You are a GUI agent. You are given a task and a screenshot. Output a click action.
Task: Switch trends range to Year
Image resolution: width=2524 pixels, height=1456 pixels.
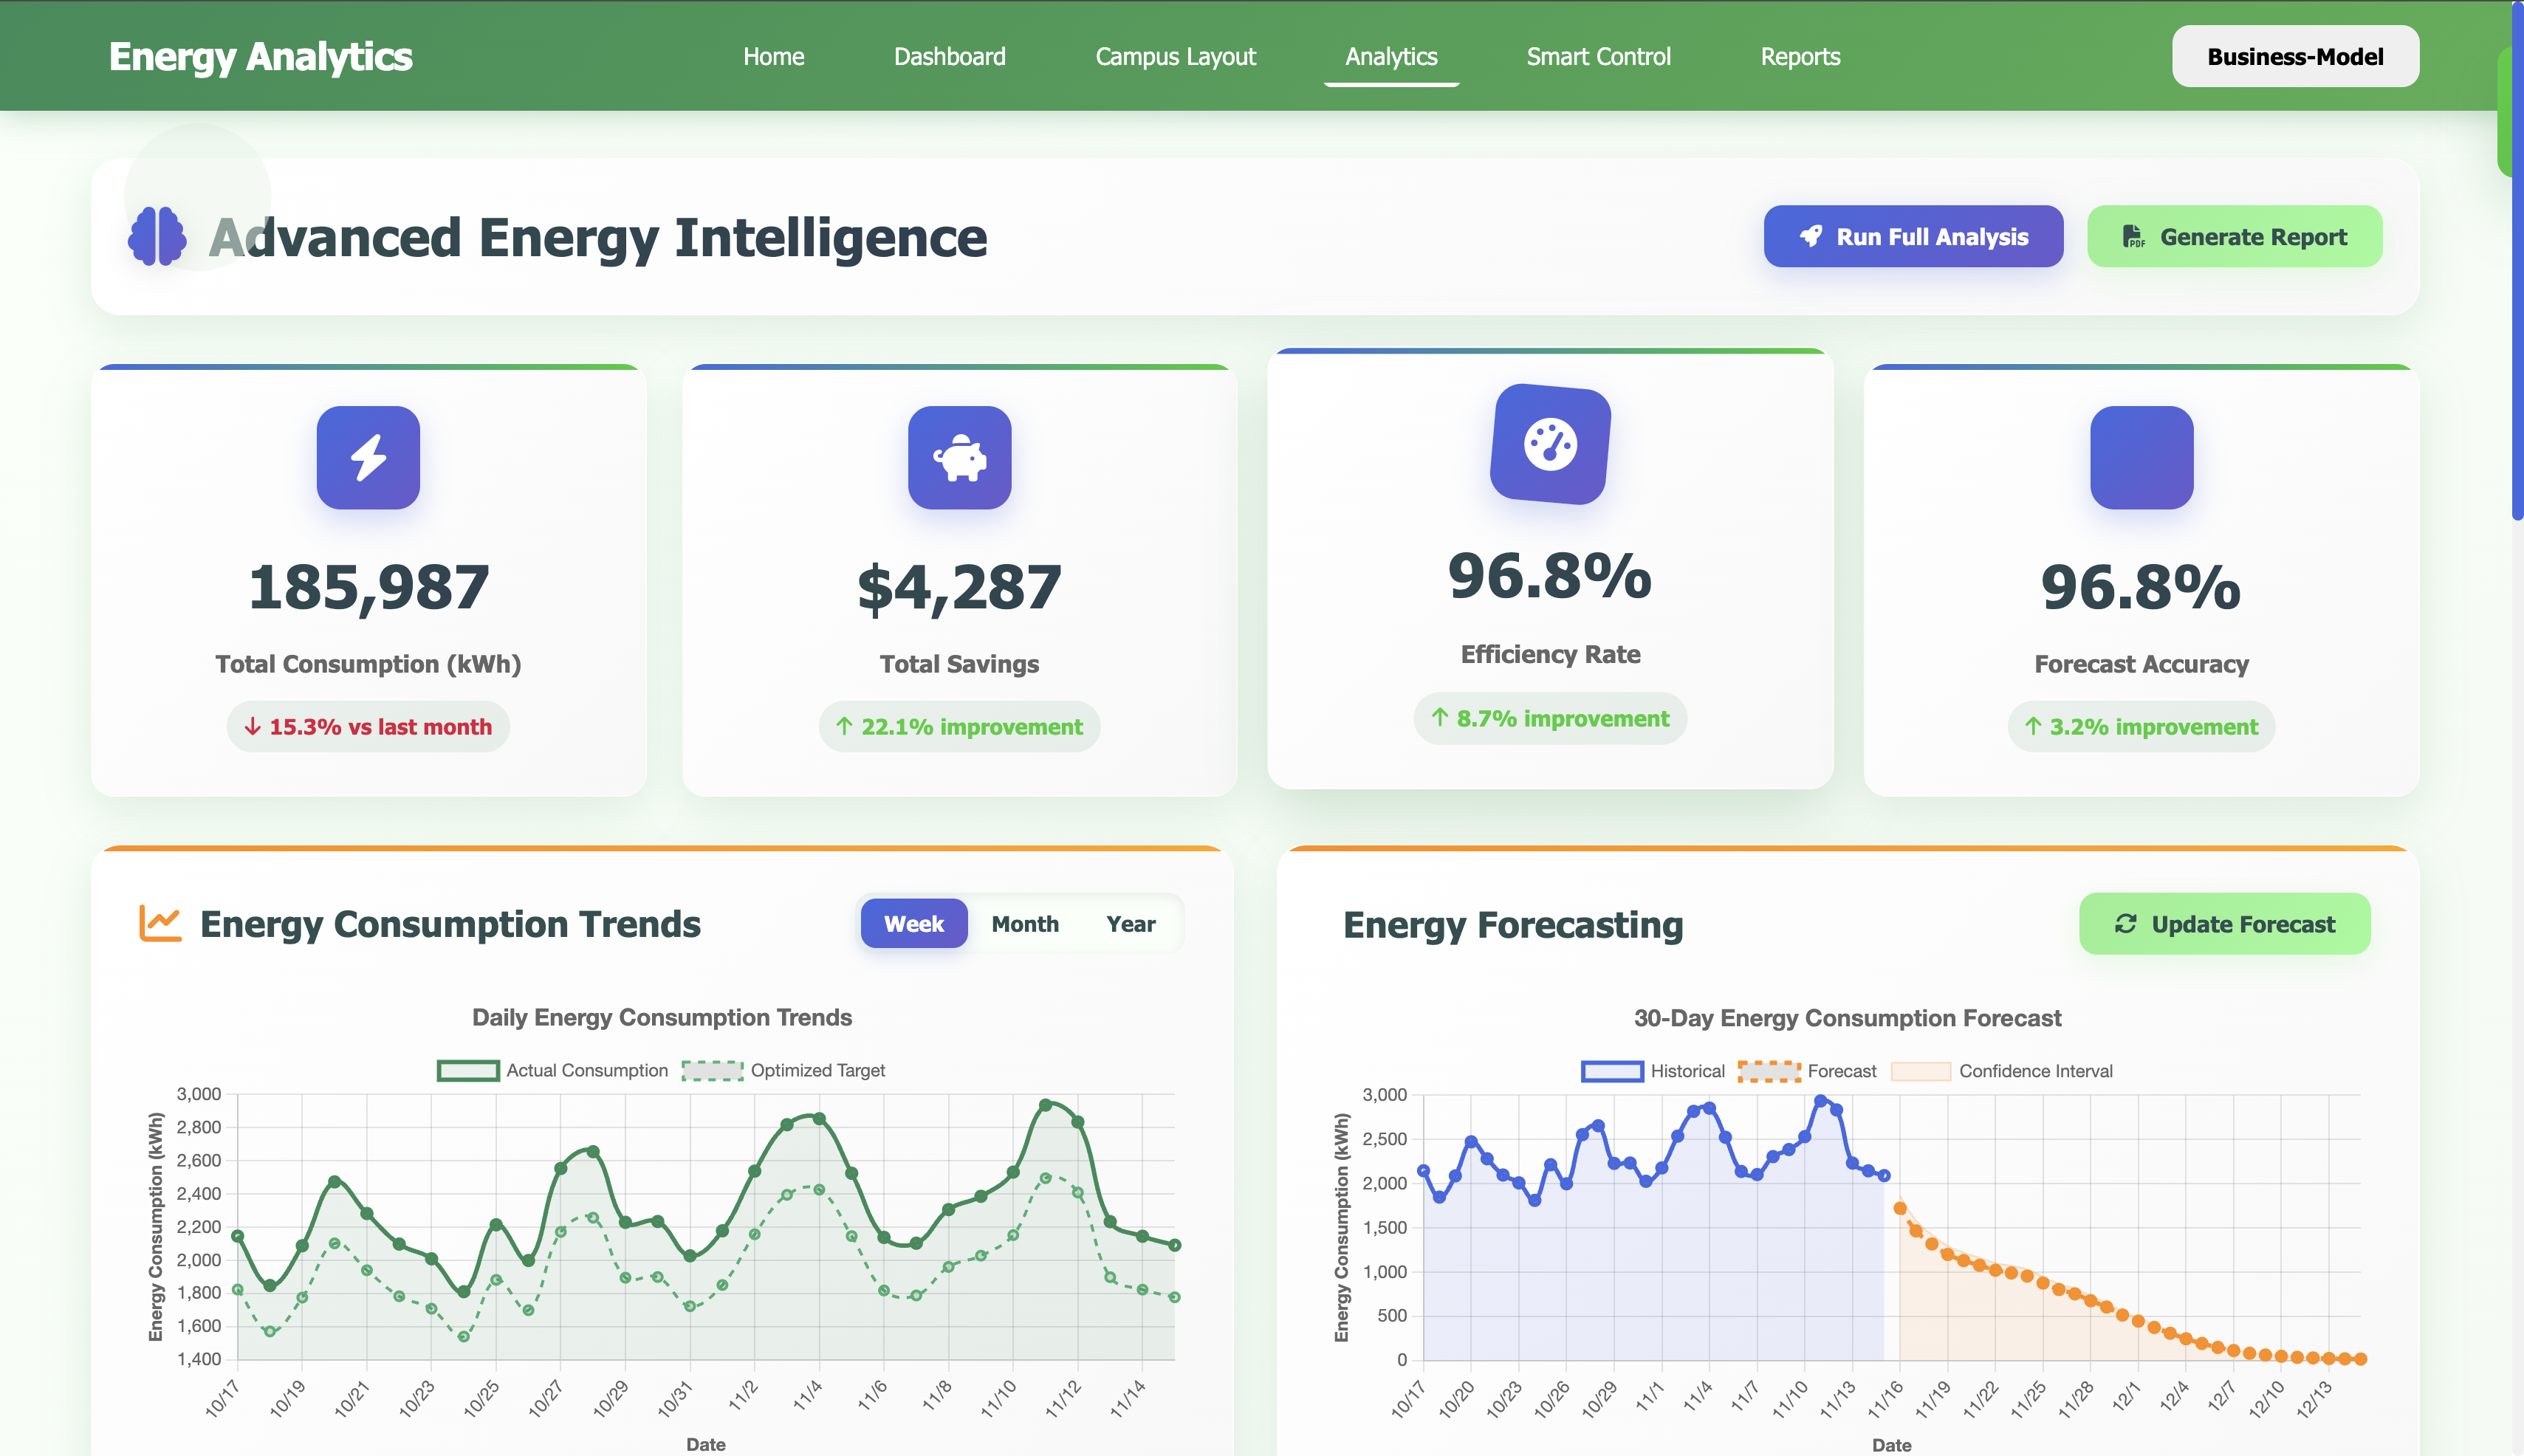tap(1130, 924)
